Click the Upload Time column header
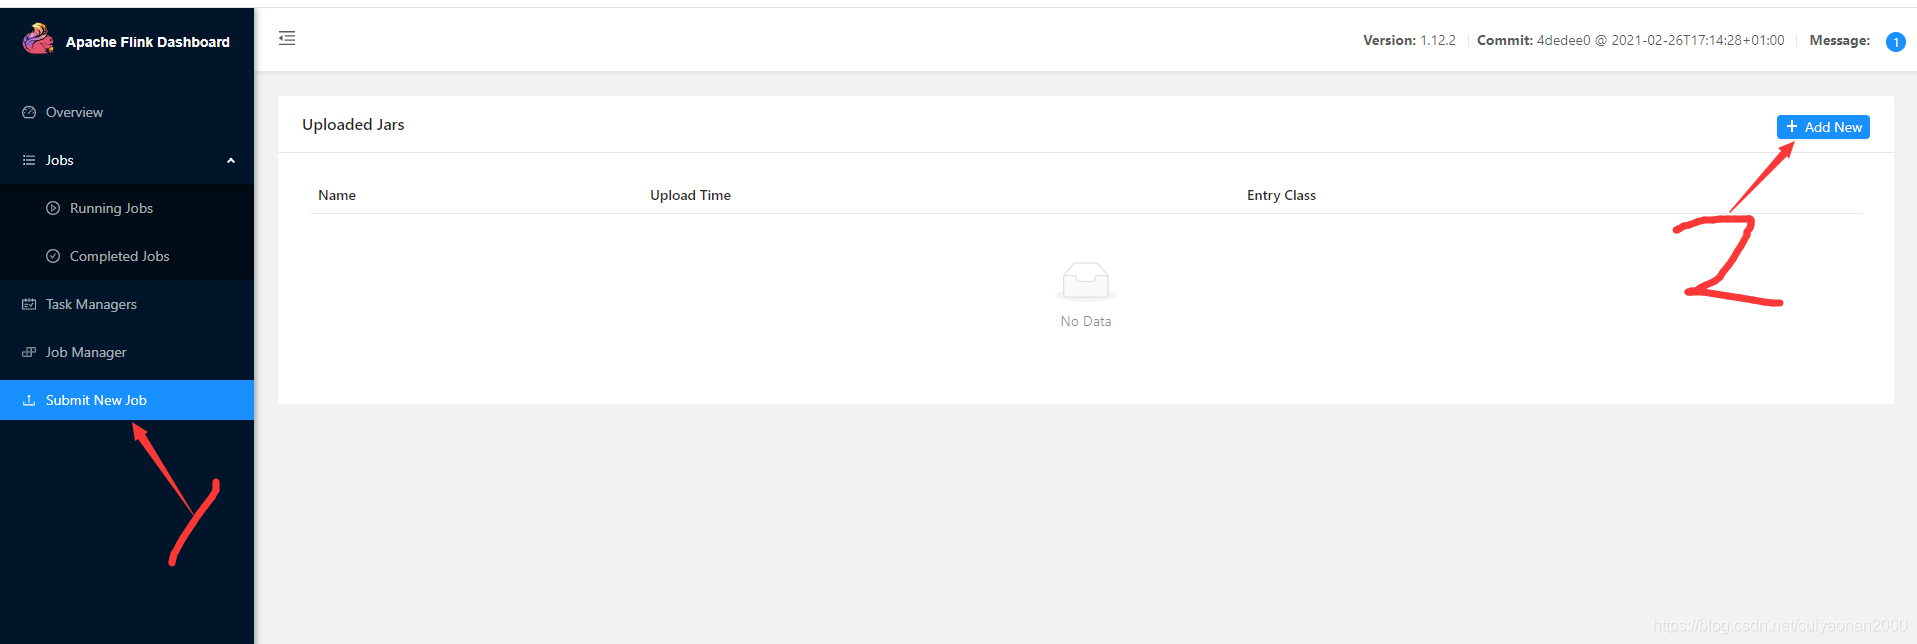Viewport: 1917px width, 644px height. pyautogui.click(x=690, y=195)
